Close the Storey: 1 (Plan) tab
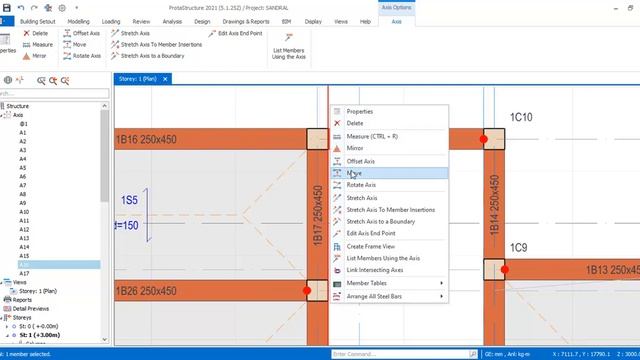The height and width of the screenshot is (360, 640). pos(165,79)
